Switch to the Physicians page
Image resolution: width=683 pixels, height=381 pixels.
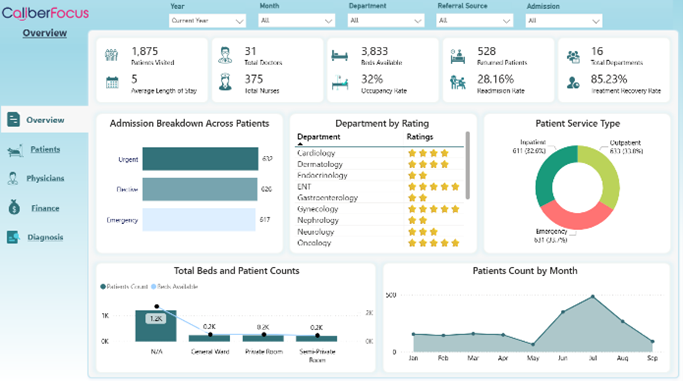click(45, 179)
